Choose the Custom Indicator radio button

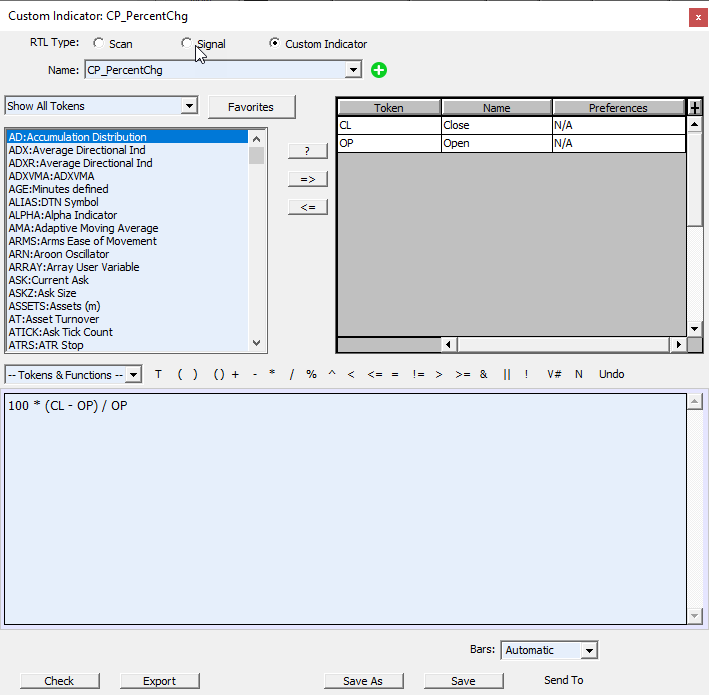click(x=275, y=44)
